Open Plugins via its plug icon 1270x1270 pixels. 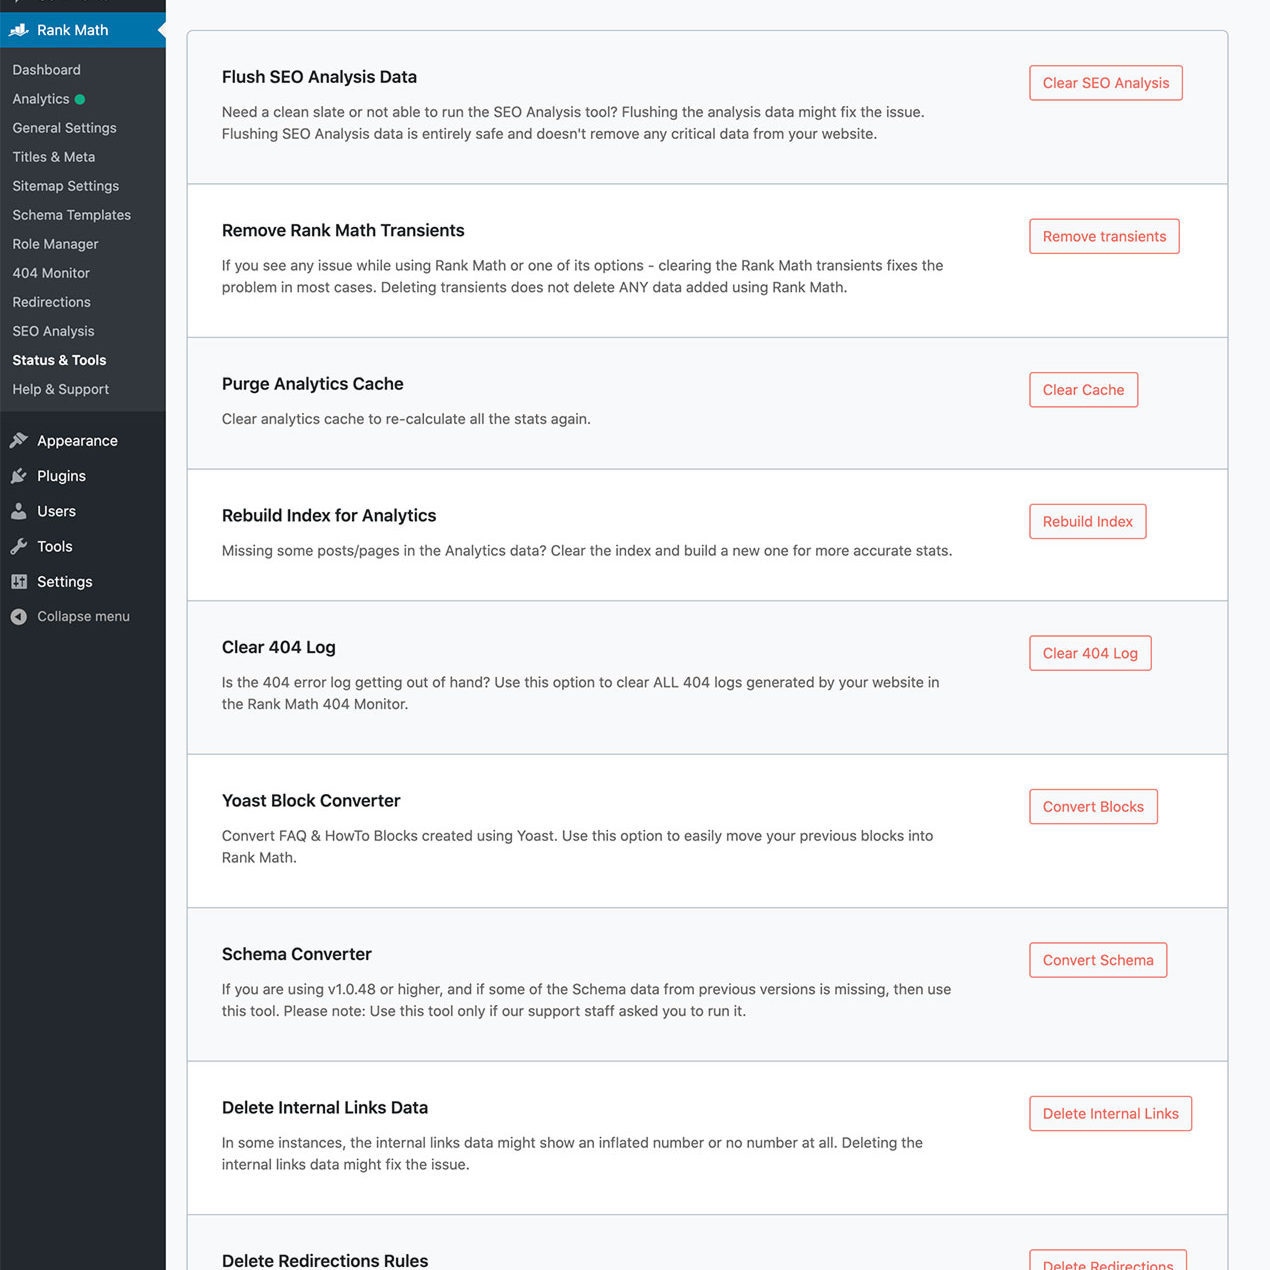(19, 476)
